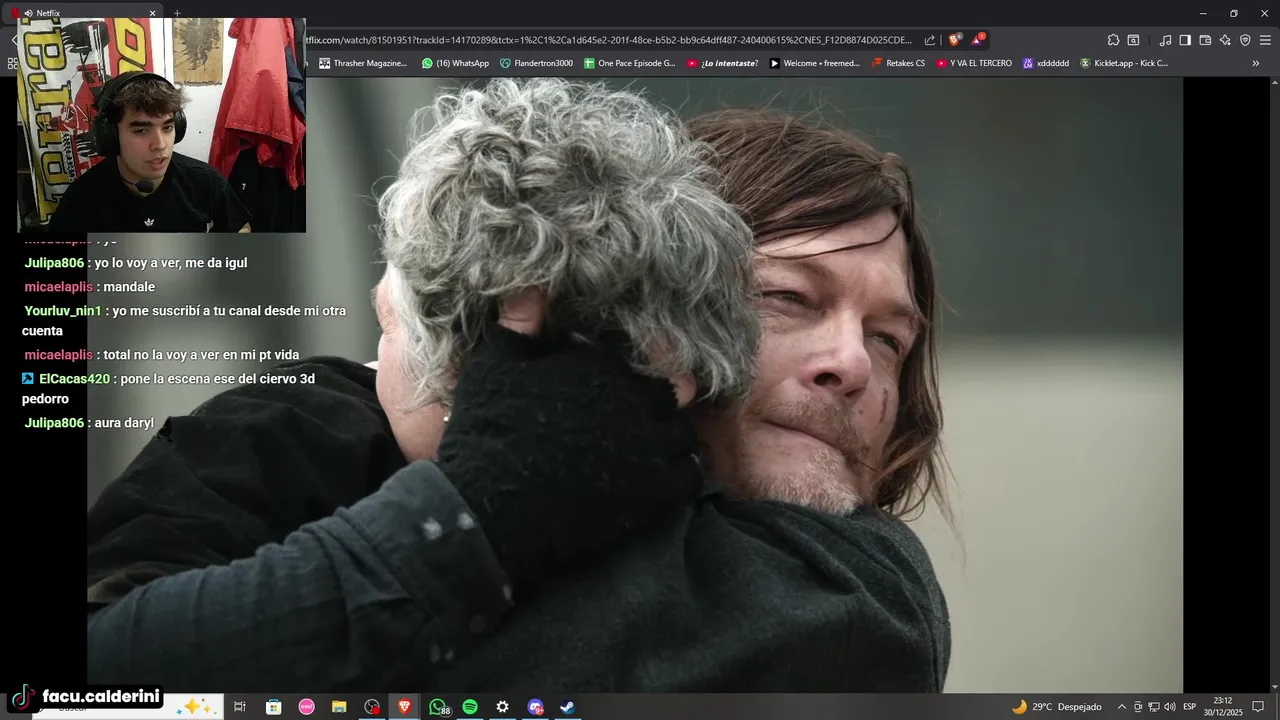Viewport: 1280px width, 720px height.
Task: Open the clock showing 23:12 30/12/2025
Action: [1222, 706]
